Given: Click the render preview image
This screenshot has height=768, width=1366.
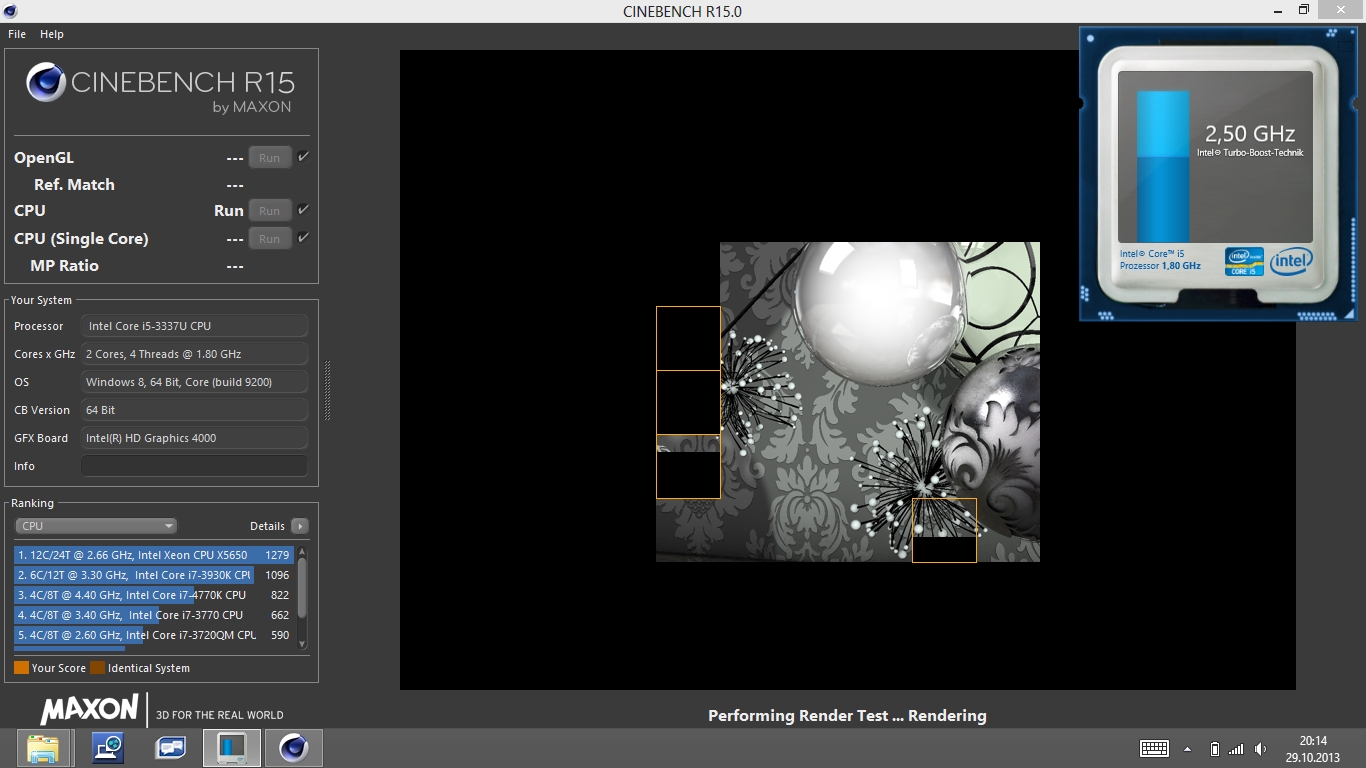Looking at the screenshot, I should (848, 402).
